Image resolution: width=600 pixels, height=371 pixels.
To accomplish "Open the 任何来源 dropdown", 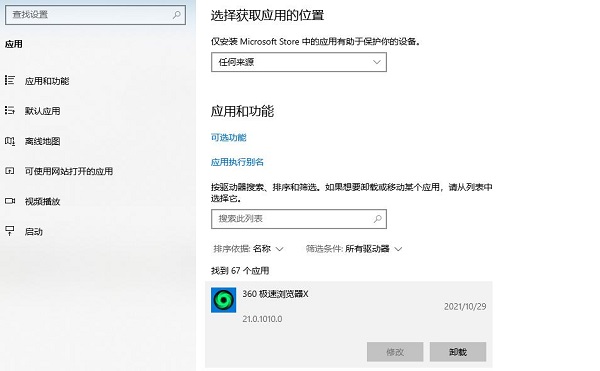I will point(298,62).
